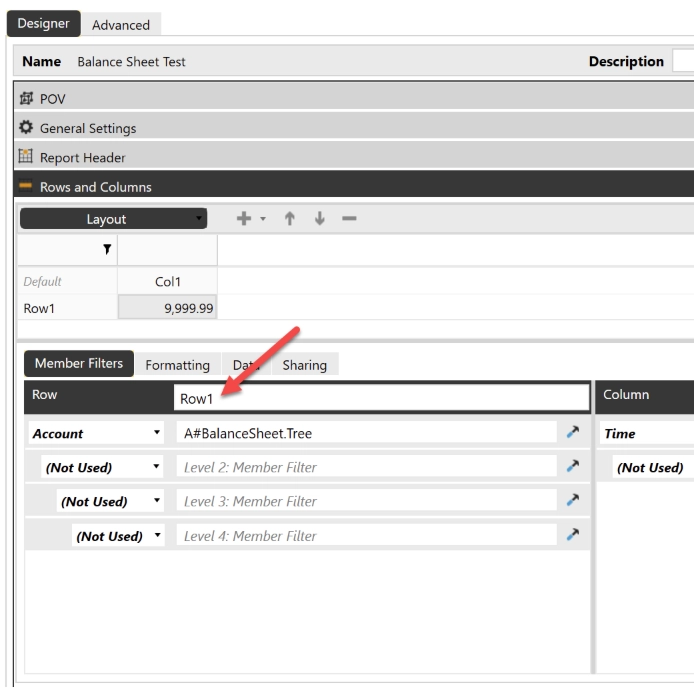Switch to the Advanced tab
The width and height of the screenshot is (694, 691).
coord(120,25)
